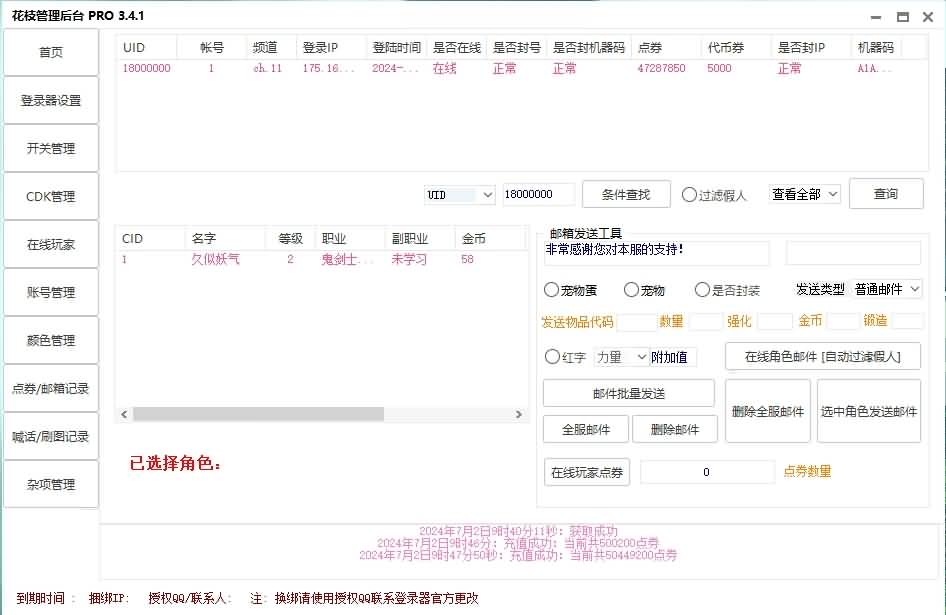
Task: Open 杂项管理 miscellaneous management
Action: [50, 484]
